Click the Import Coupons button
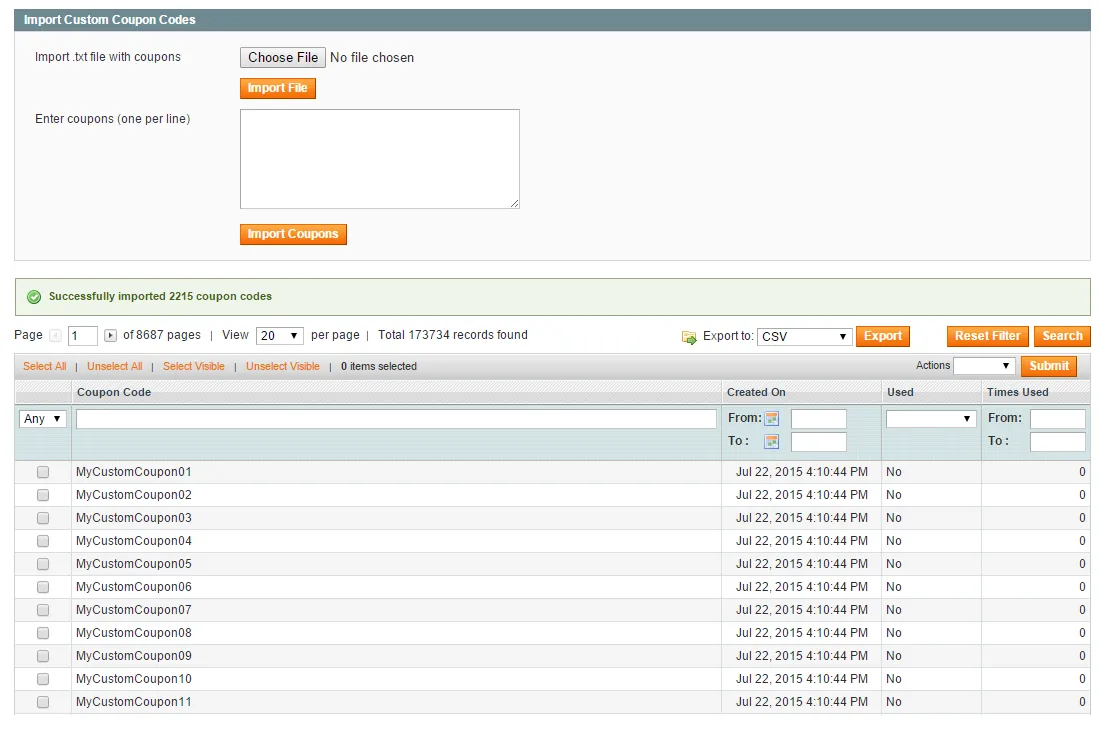 [x=293, y=234]
